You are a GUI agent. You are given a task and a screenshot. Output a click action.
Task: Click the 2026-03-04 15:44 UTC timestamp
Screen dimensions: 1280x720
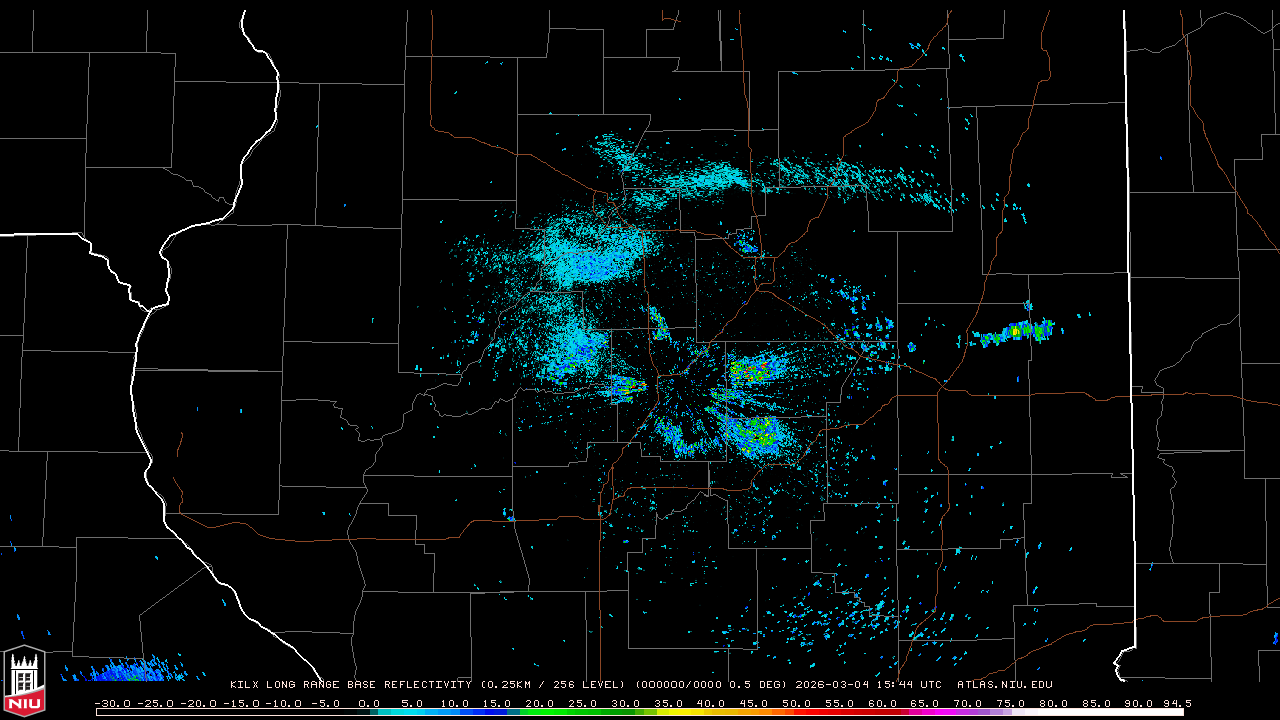point(868,685)
